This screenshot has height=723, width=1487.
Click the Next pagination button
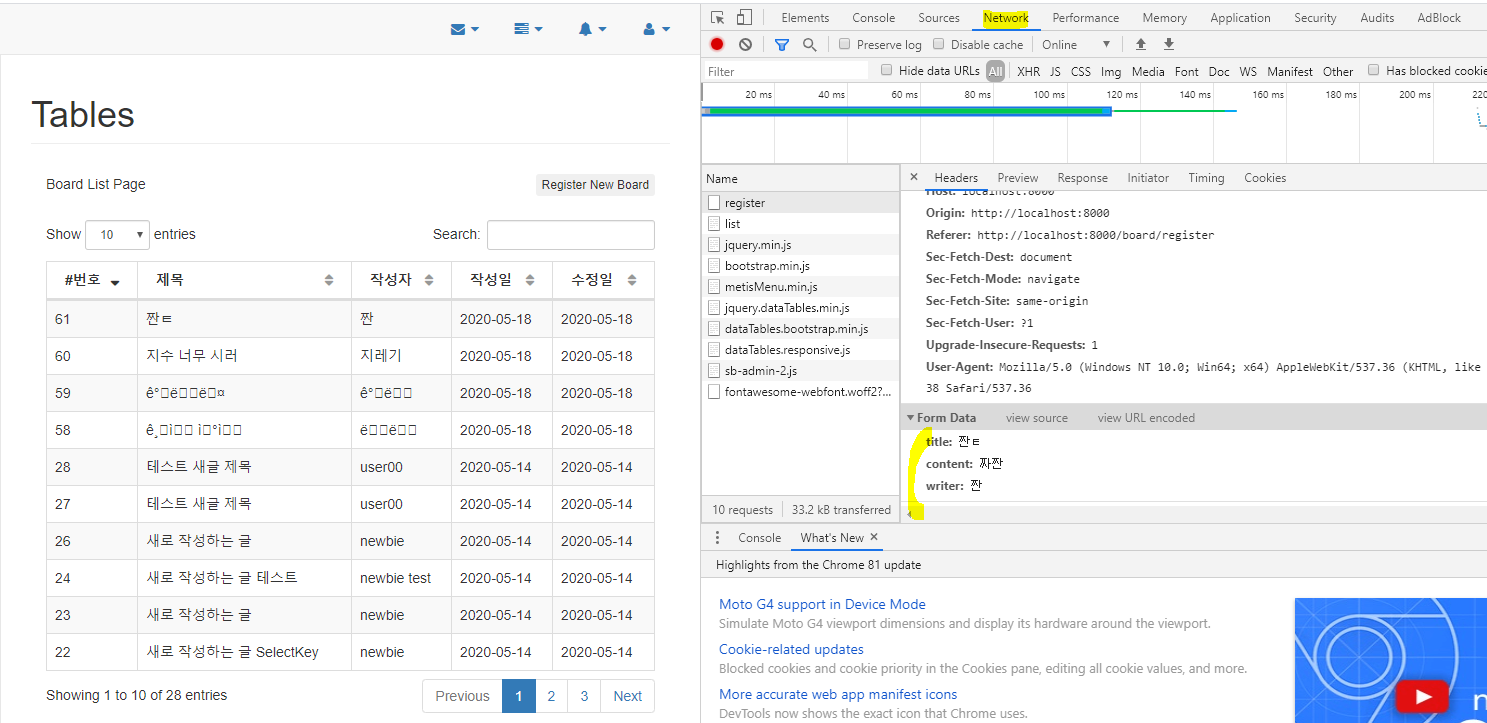(x=628, y=696)
